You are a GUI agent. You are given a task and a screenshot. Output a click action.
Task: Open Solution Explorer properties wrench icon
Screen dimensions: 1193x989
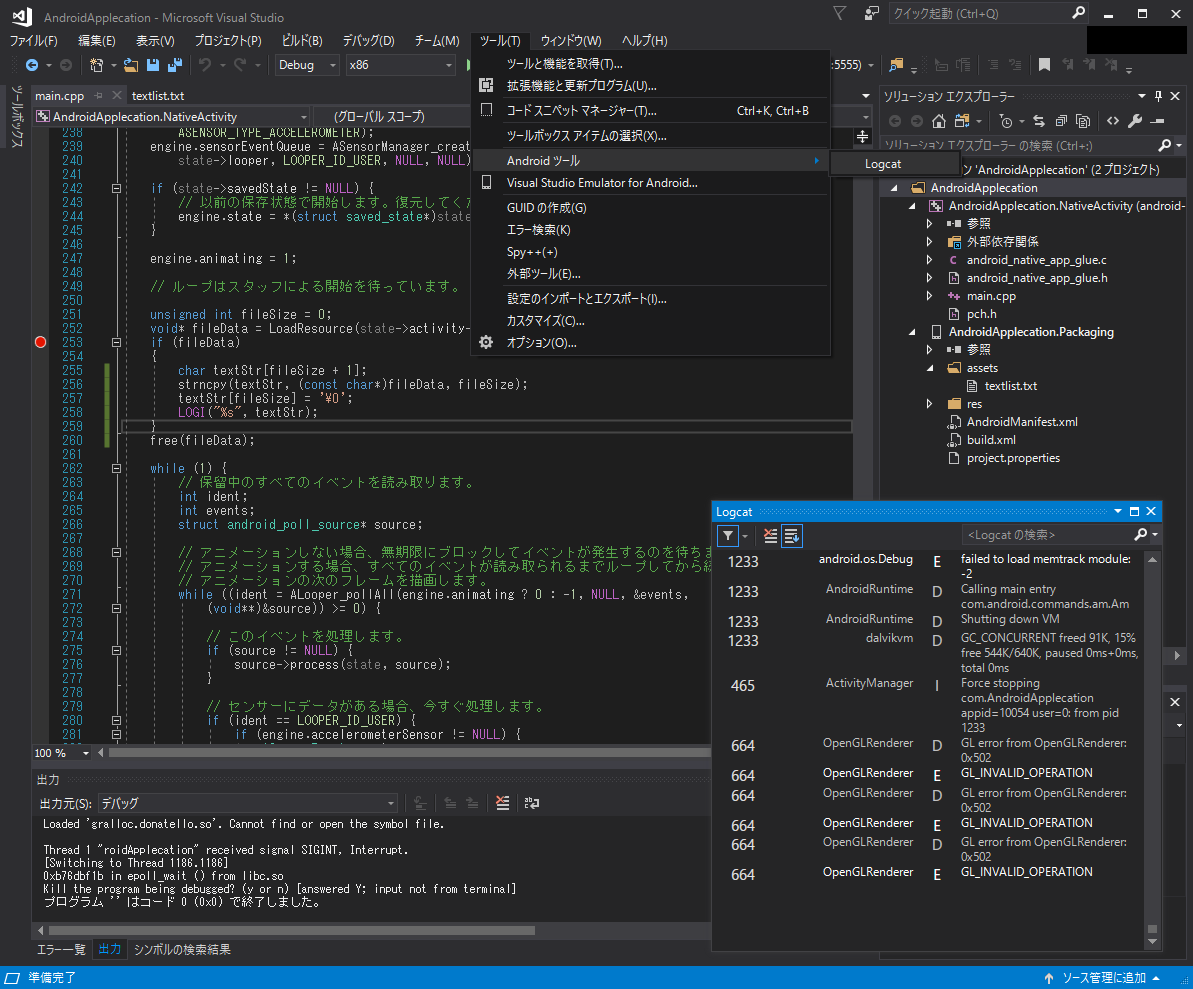[1134, 121]
